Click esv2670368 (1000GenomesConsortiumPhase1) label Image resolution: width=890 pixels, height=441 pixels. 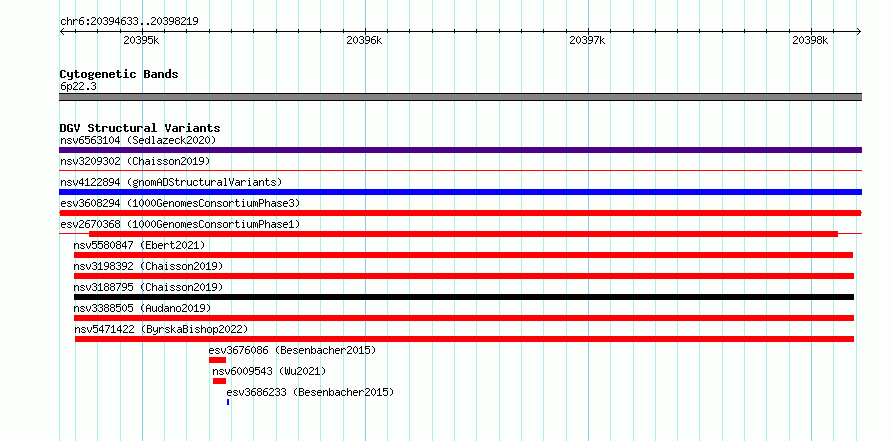pyautogui.click(x=180, y=224)
